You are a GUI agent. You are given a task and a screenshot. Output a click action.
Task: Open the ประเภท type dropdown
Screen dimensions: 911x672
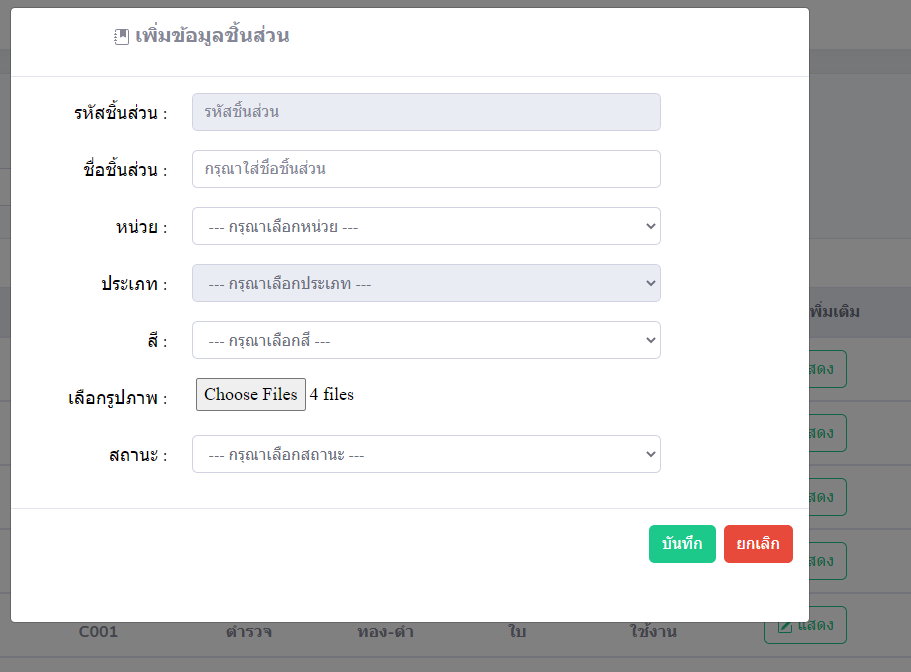click(x=426, y=283)
